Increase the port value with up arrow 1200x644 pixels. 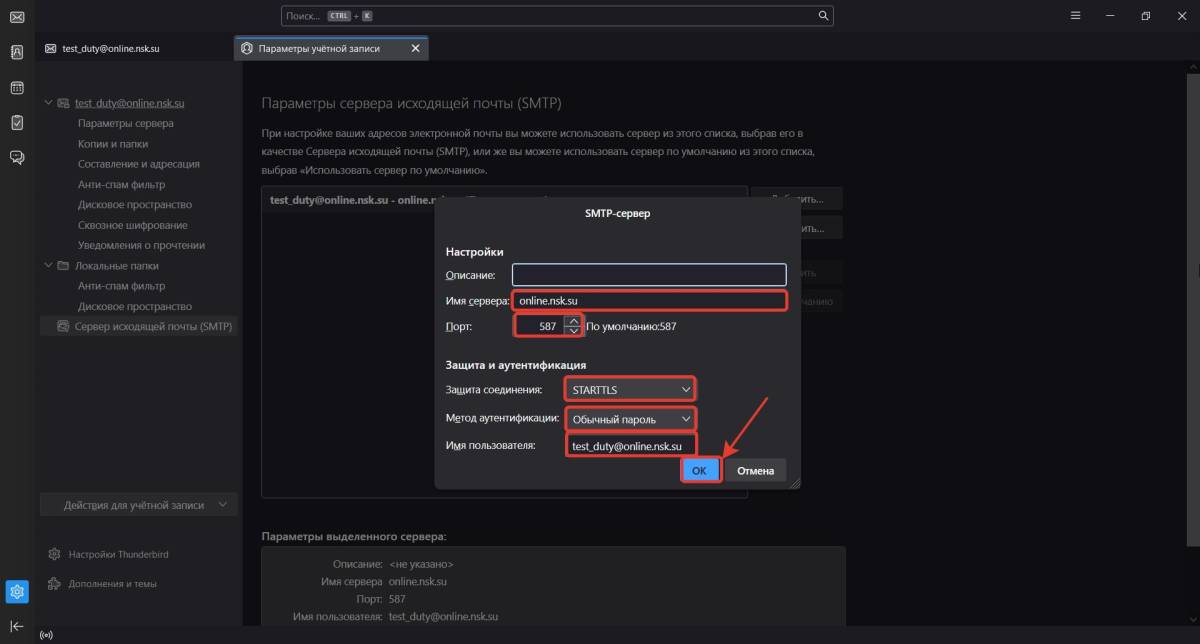[x=573, y=321]
